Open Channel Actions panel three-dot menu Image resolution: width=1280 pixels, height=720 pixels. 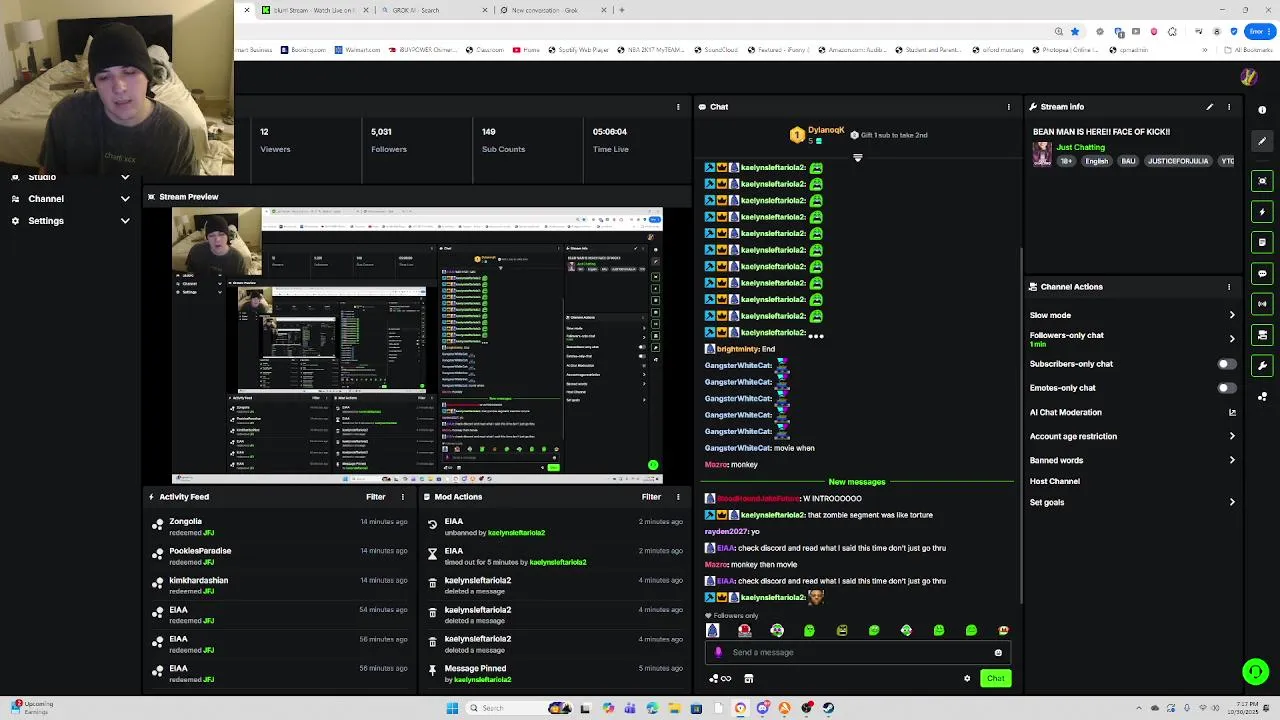[1229, 287]
